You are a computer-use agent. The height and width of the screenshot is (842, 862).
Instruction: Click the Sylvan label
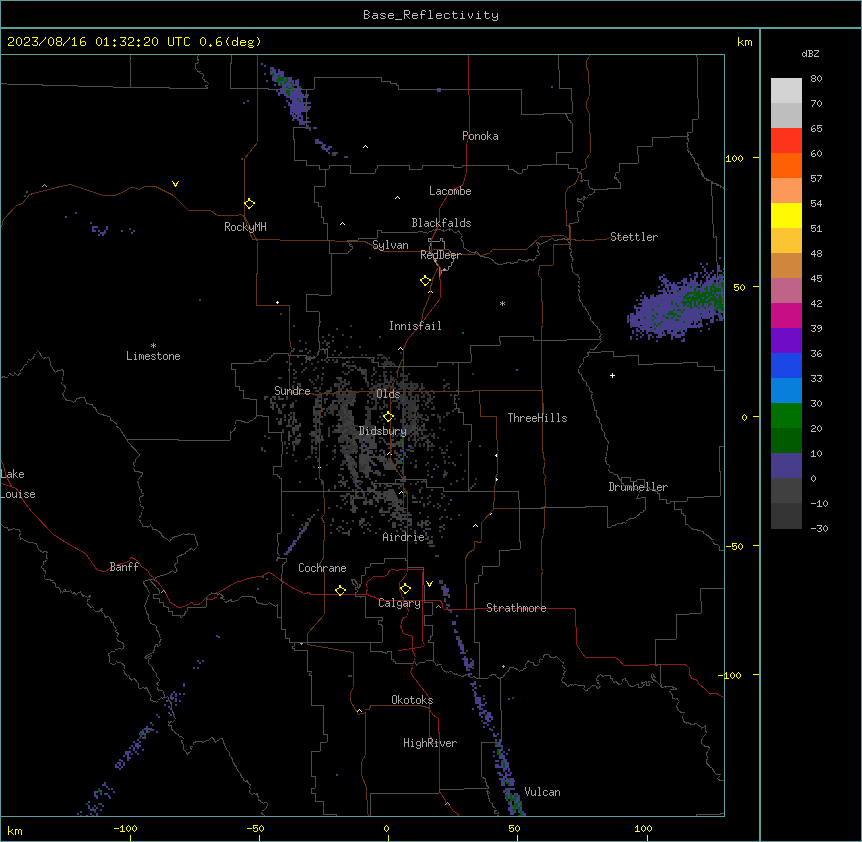[x=390, y=245]
